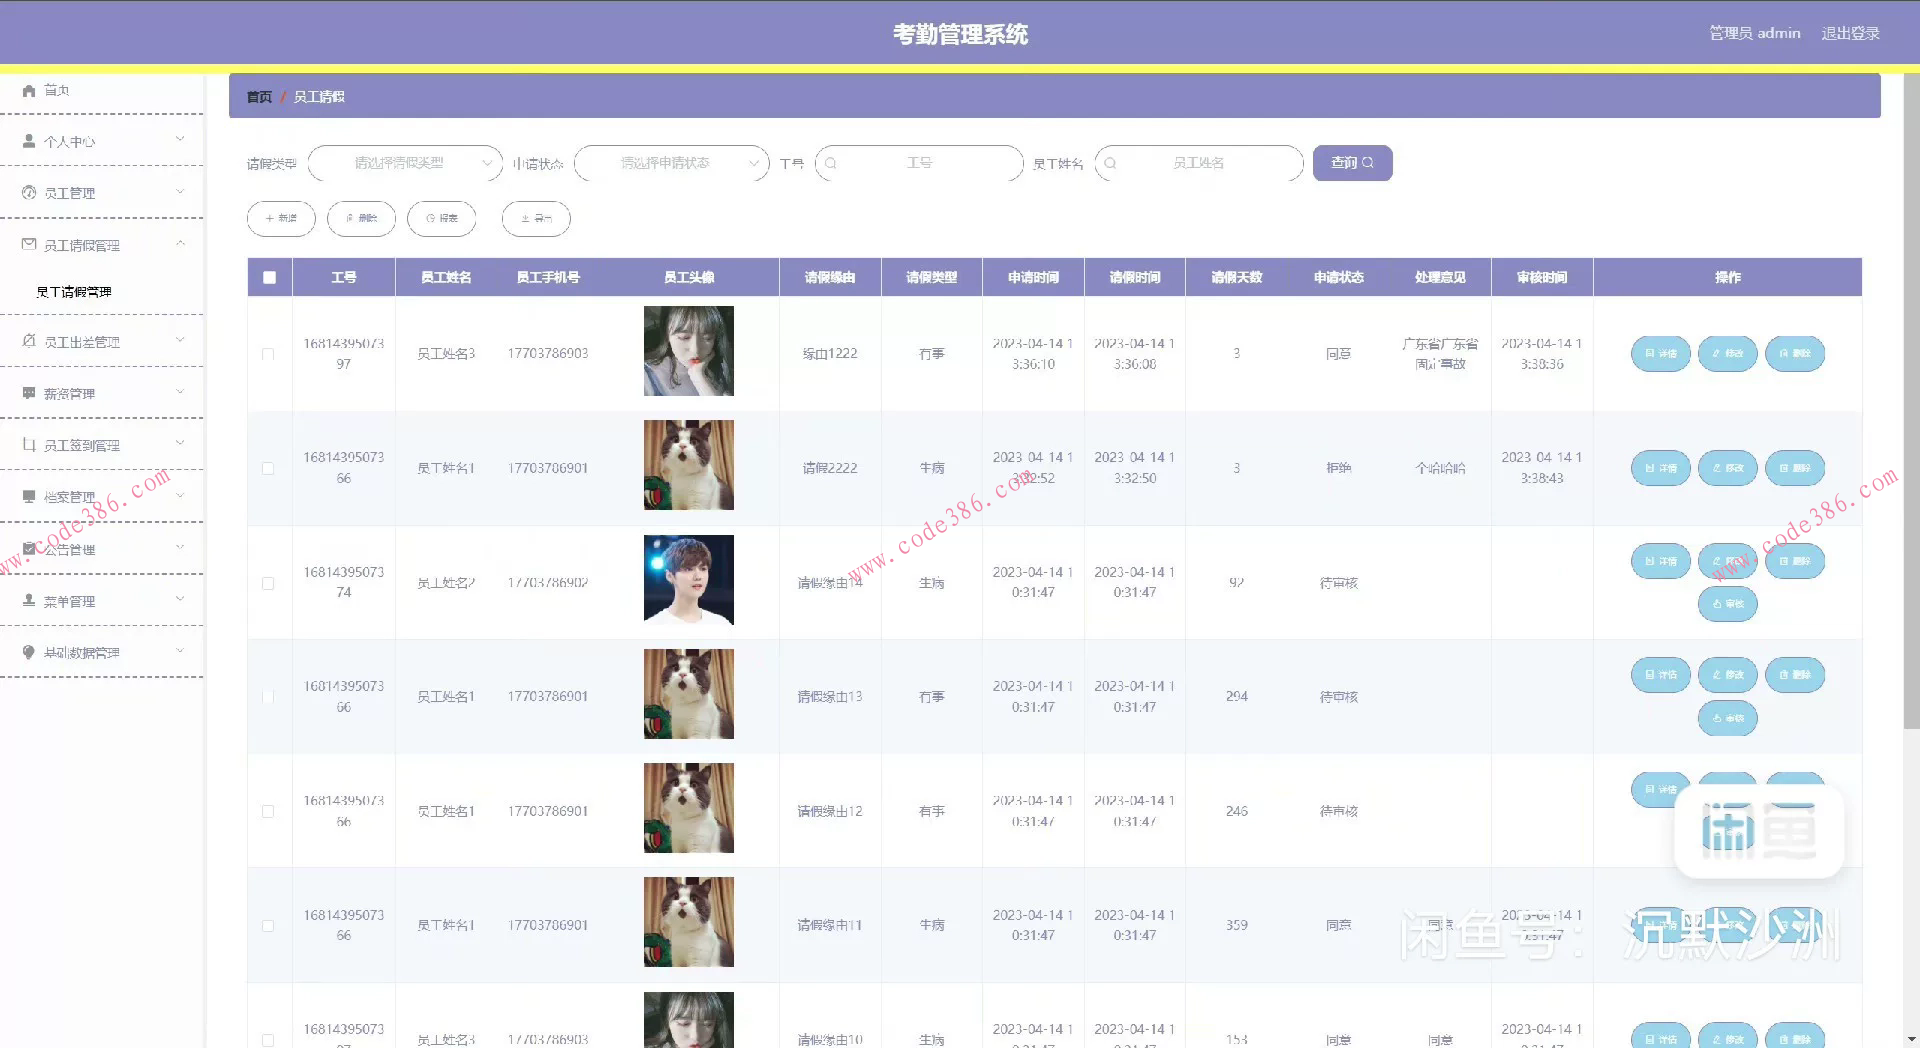Click the 导出 export button
Image resolution: width=1920 pixels, height=1048 pixels.
click(x=536, y=219)
